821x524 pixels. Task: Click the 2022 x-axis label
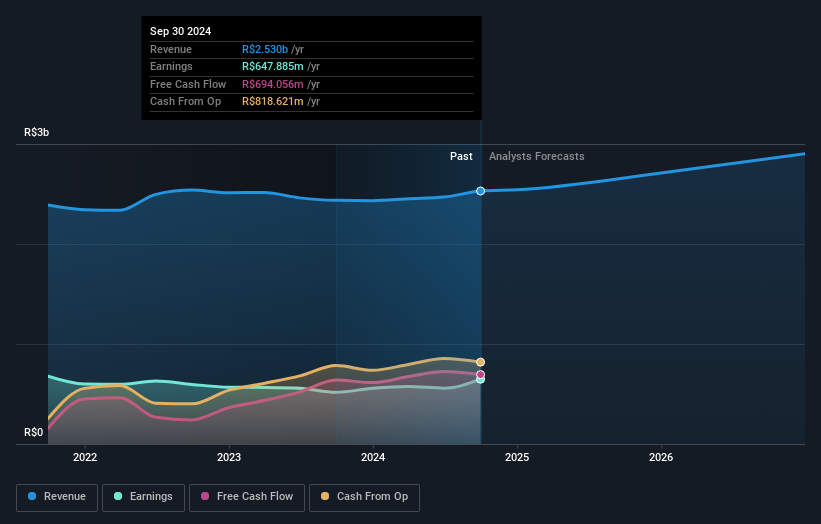click(85, 458)
